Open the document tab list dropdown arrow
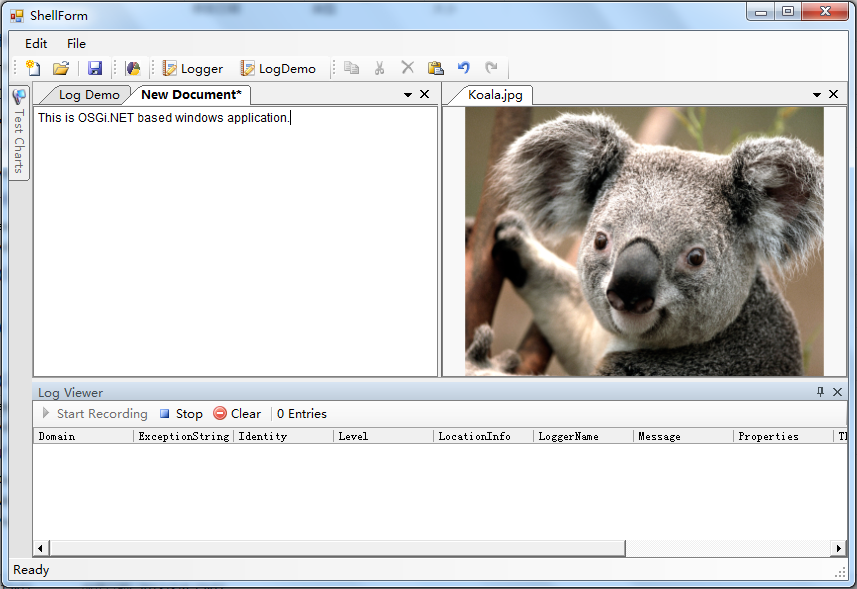This screenshot has height=589, width=857. point(407,93)
